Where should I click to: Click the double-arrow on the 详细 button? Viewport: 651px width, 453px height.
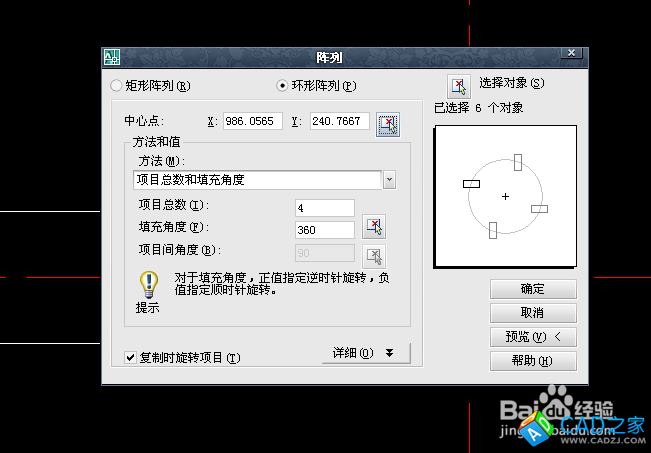(389, 353)
